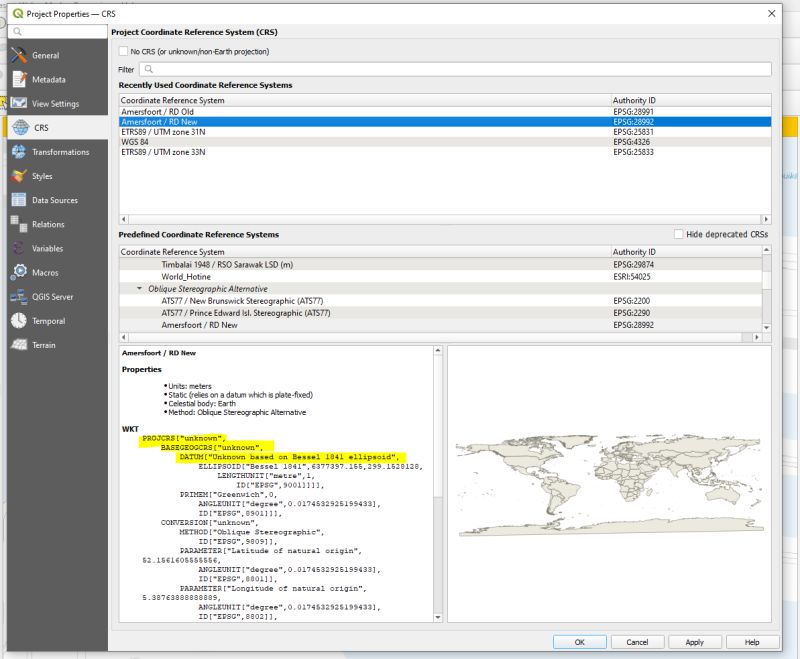Sort recent list by Authority ID header
The width and height of the screenshot is (800, 659).
691,100
